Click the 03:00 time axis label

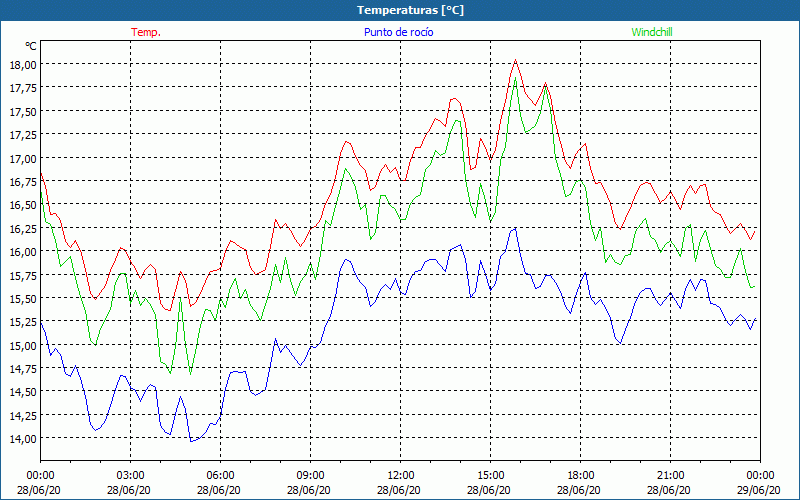click(x=131, y=476)
